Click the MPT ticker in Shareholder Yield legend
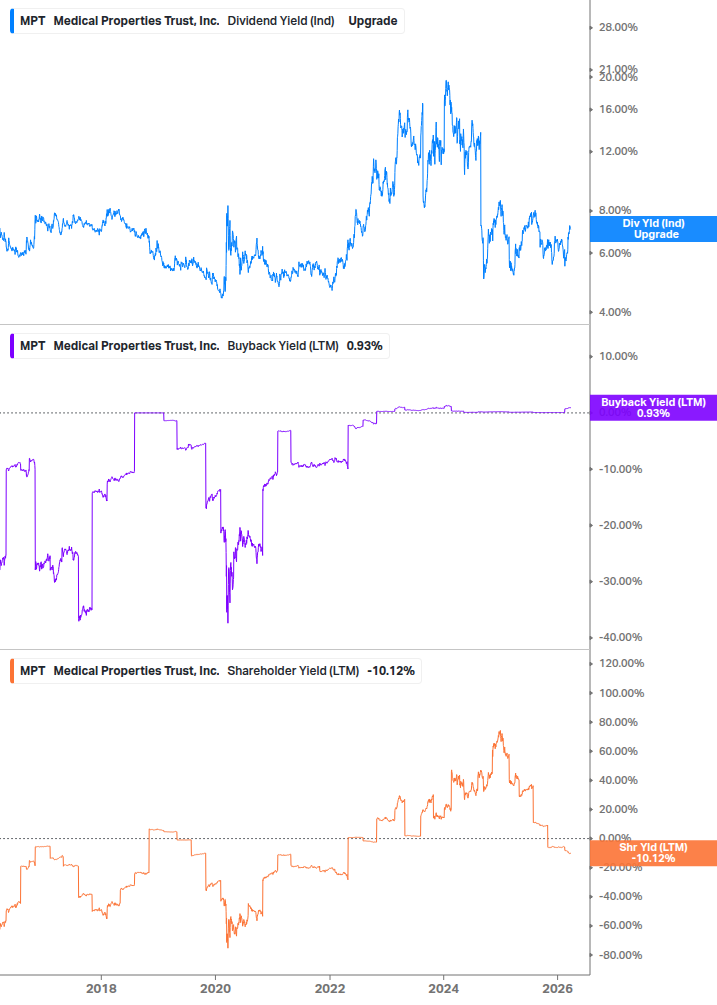This screenshot has height=1005, width=717. [x=33, y=671]
